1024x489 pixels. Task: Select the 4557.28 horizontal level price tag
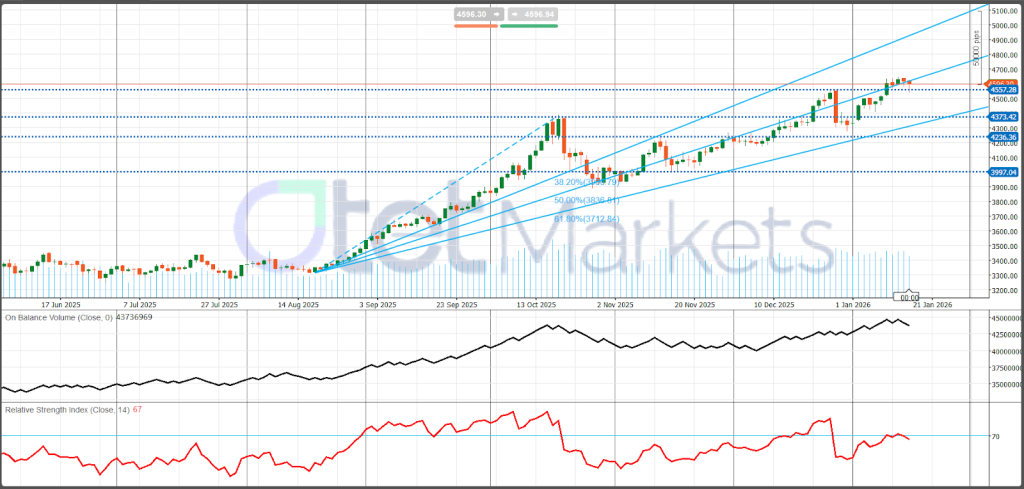coord(1002,90)
